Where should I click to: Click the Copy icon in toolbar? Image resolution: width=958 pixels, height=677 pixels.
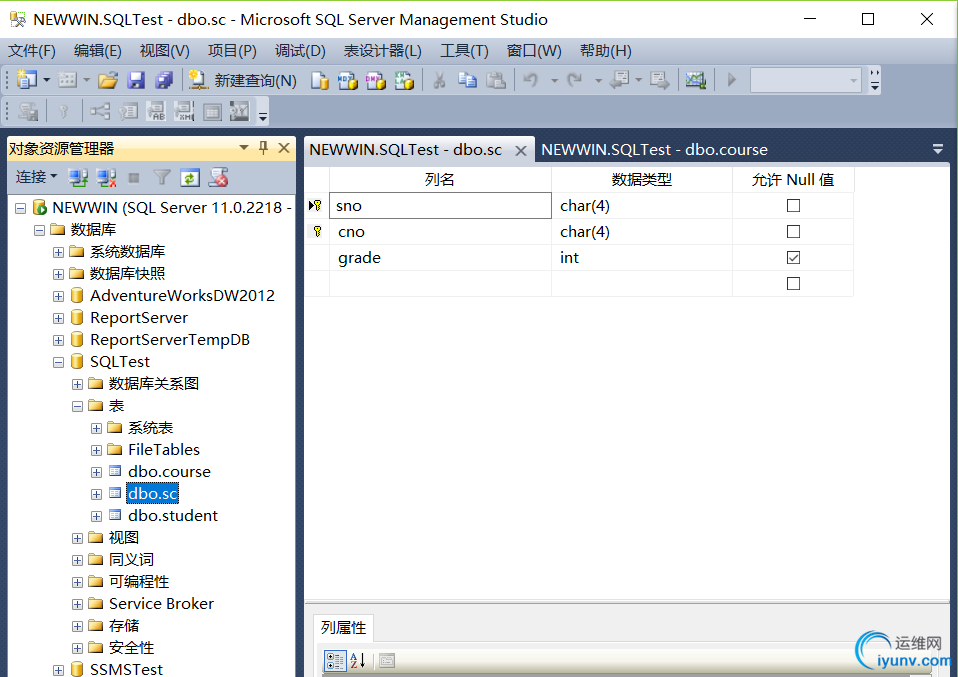467,80
